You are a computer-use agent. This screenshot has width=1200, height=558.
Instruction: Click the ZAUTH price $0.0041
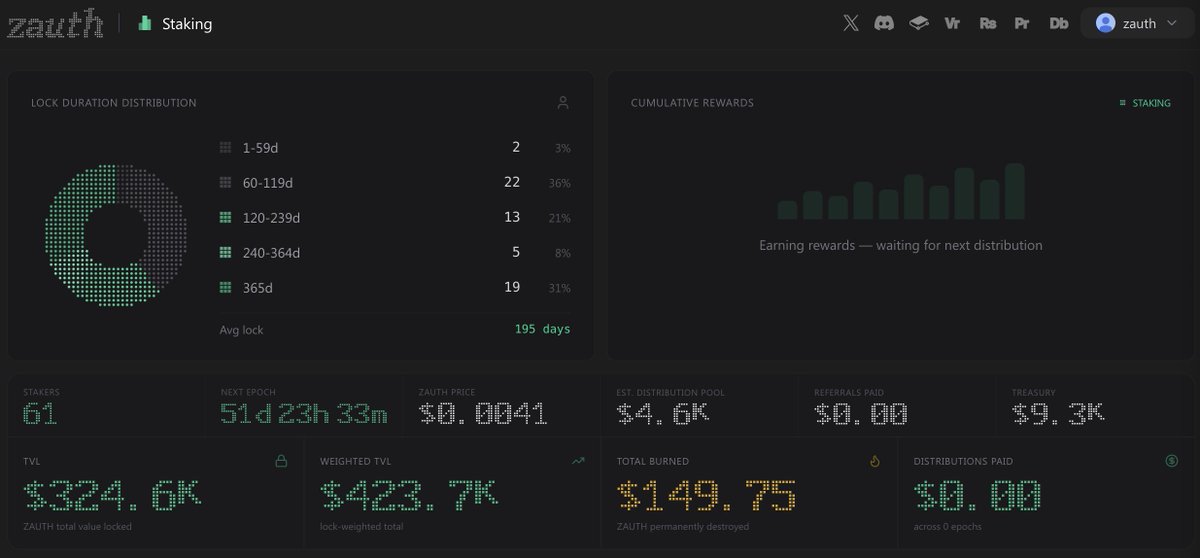click(x=483, y=413)
